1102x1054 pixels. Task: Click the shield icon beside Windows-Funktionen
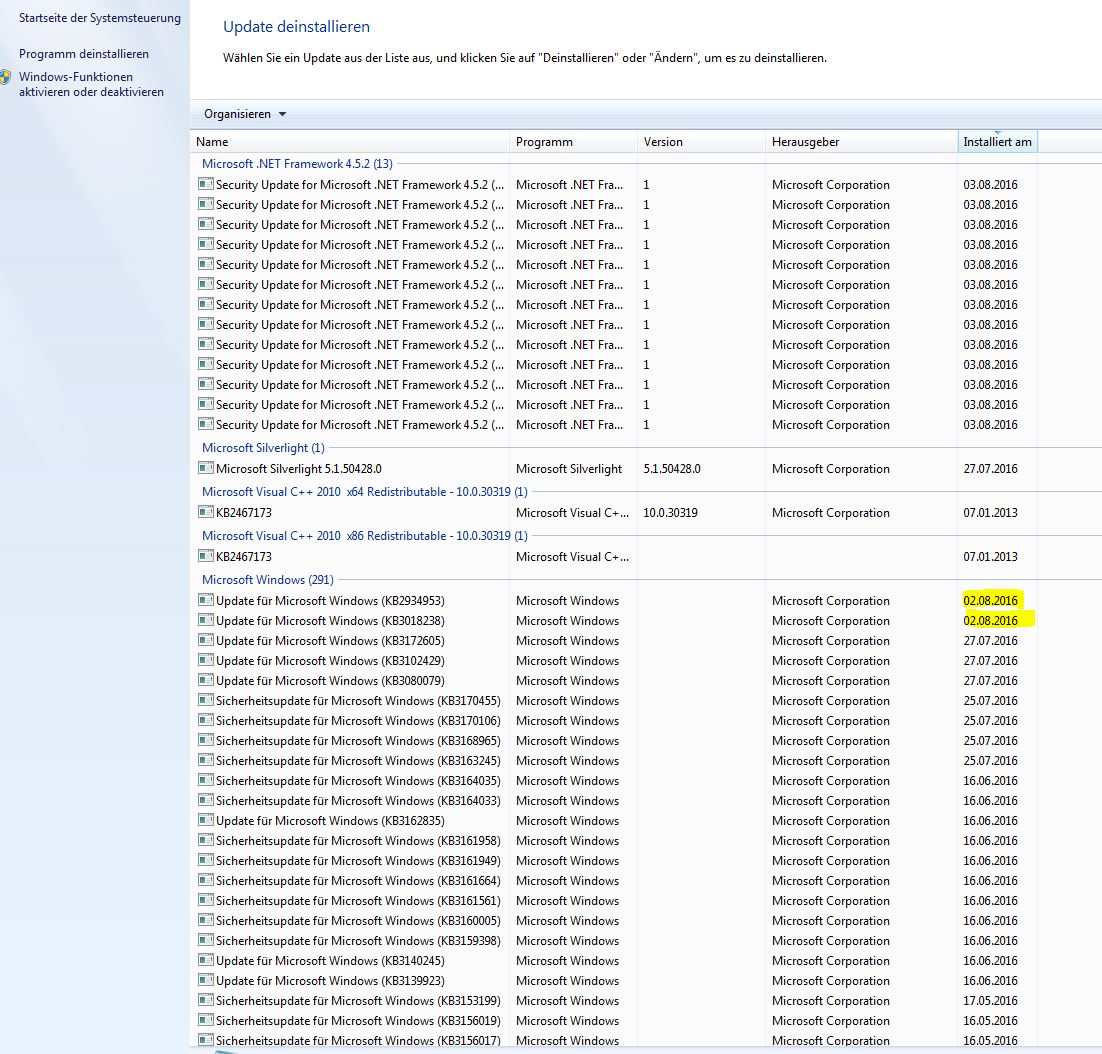click(x=5, y=77)
